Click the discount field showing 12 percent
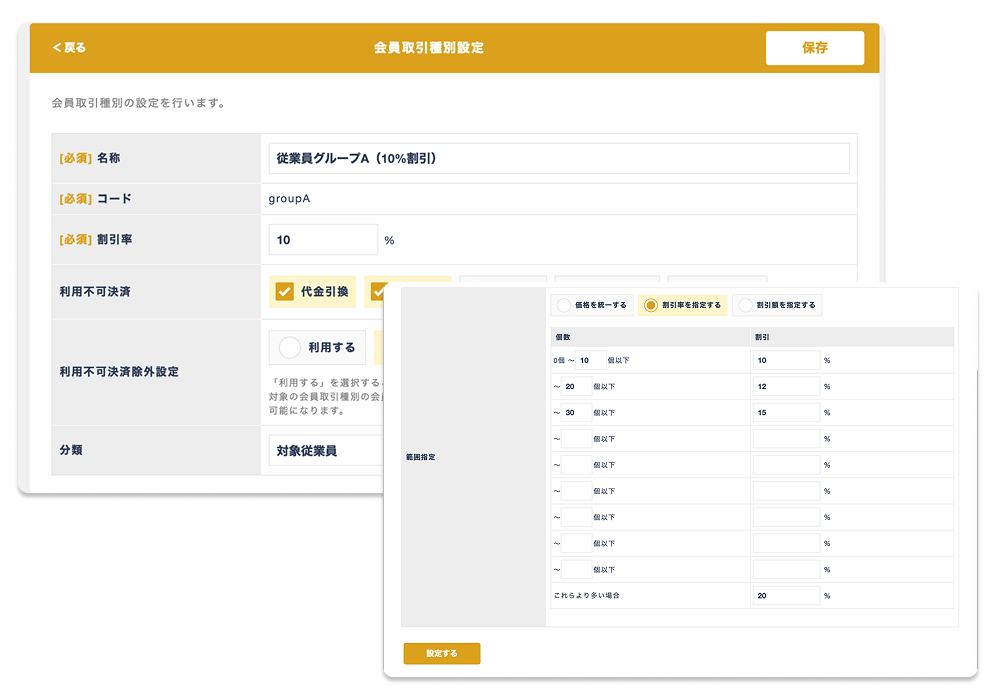 (x=786, y=386)
